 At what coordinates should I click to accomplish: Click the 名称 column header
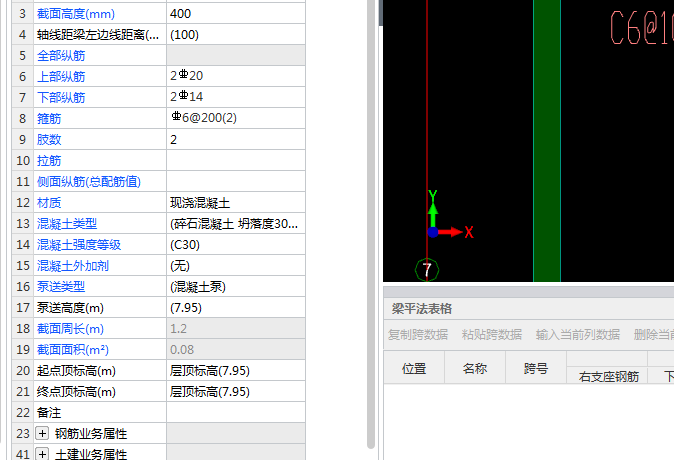[x=475, y=368]
